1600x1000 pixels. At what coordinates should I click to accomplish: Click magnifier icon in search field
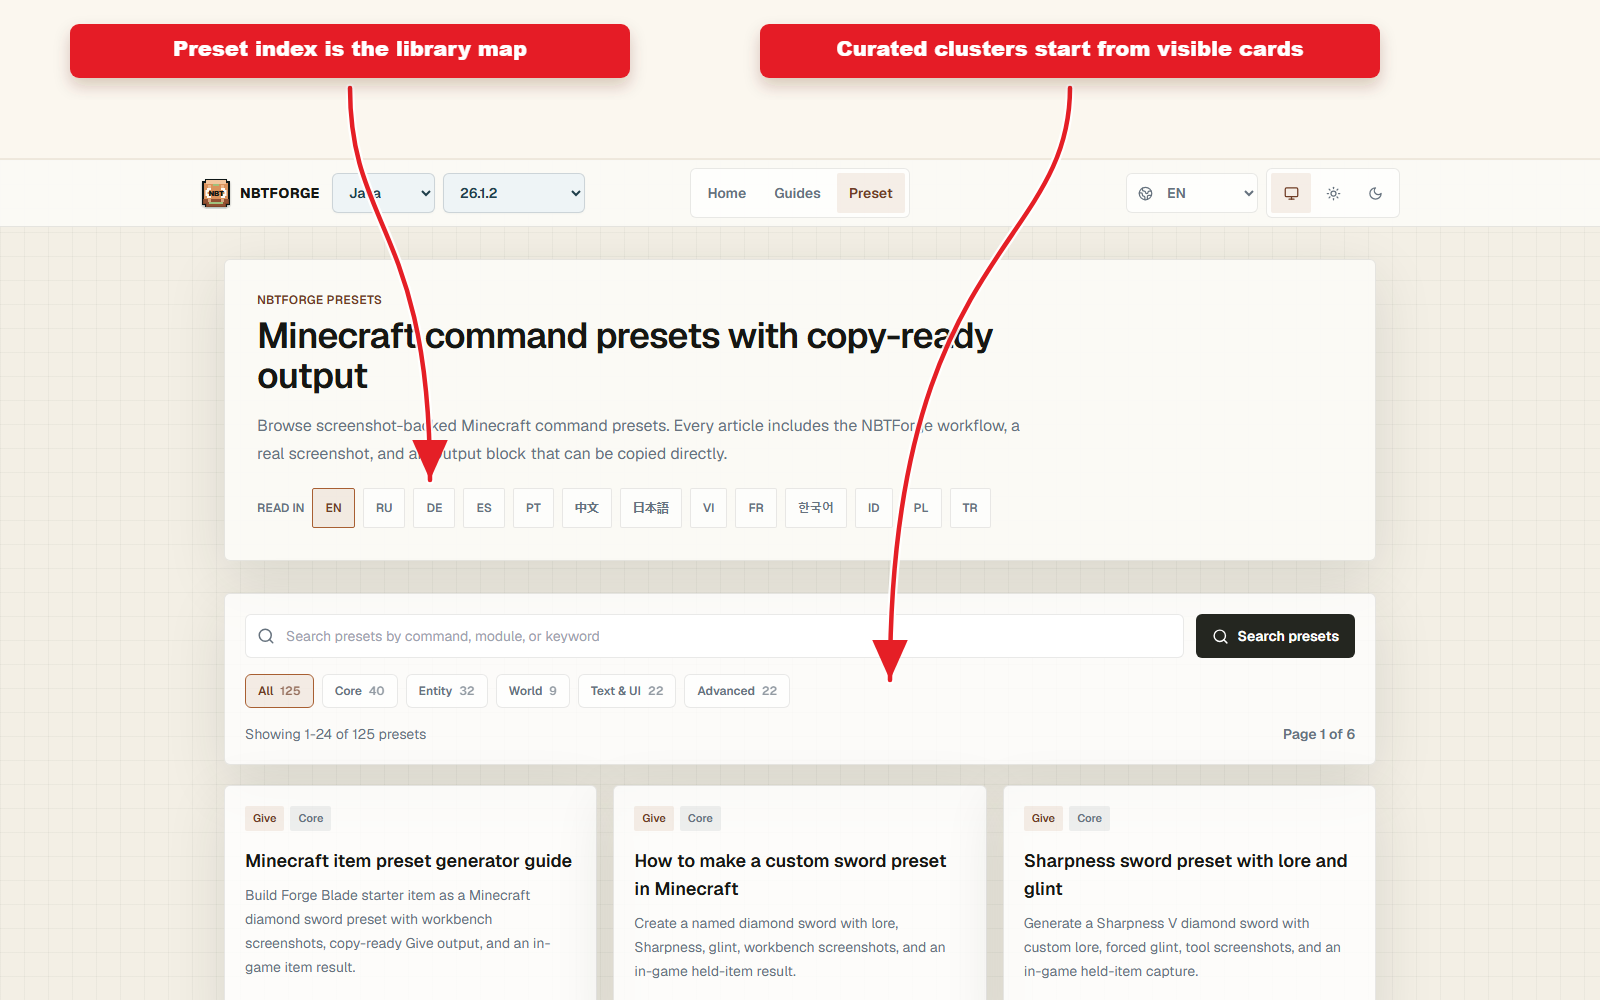(x=266, y=636)
